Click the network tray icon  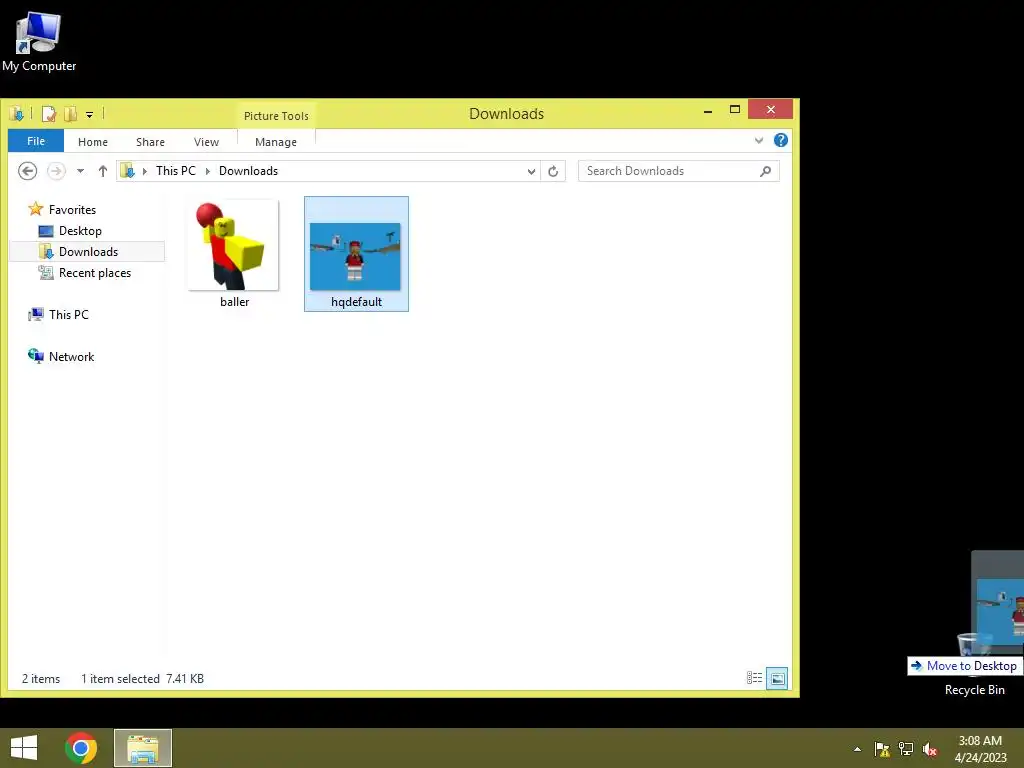pos(906,749)
